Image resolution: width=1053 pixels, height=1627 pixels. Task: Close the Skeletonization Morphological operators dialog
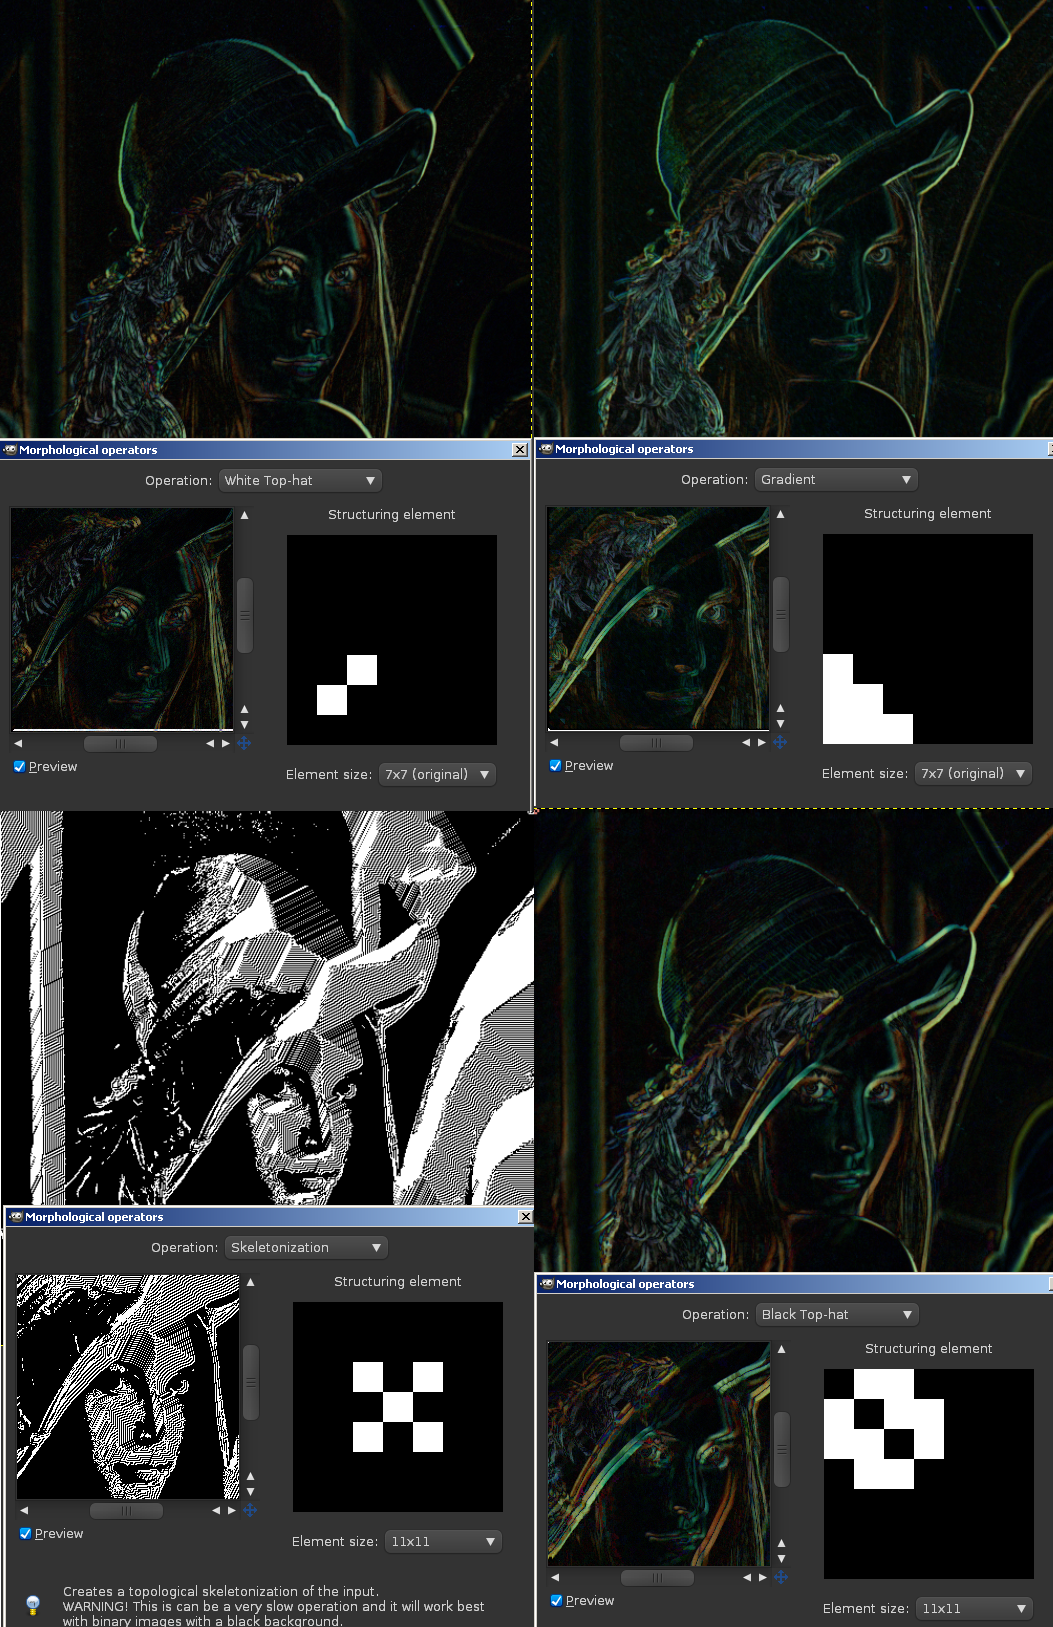click(x=526, y=1217)
